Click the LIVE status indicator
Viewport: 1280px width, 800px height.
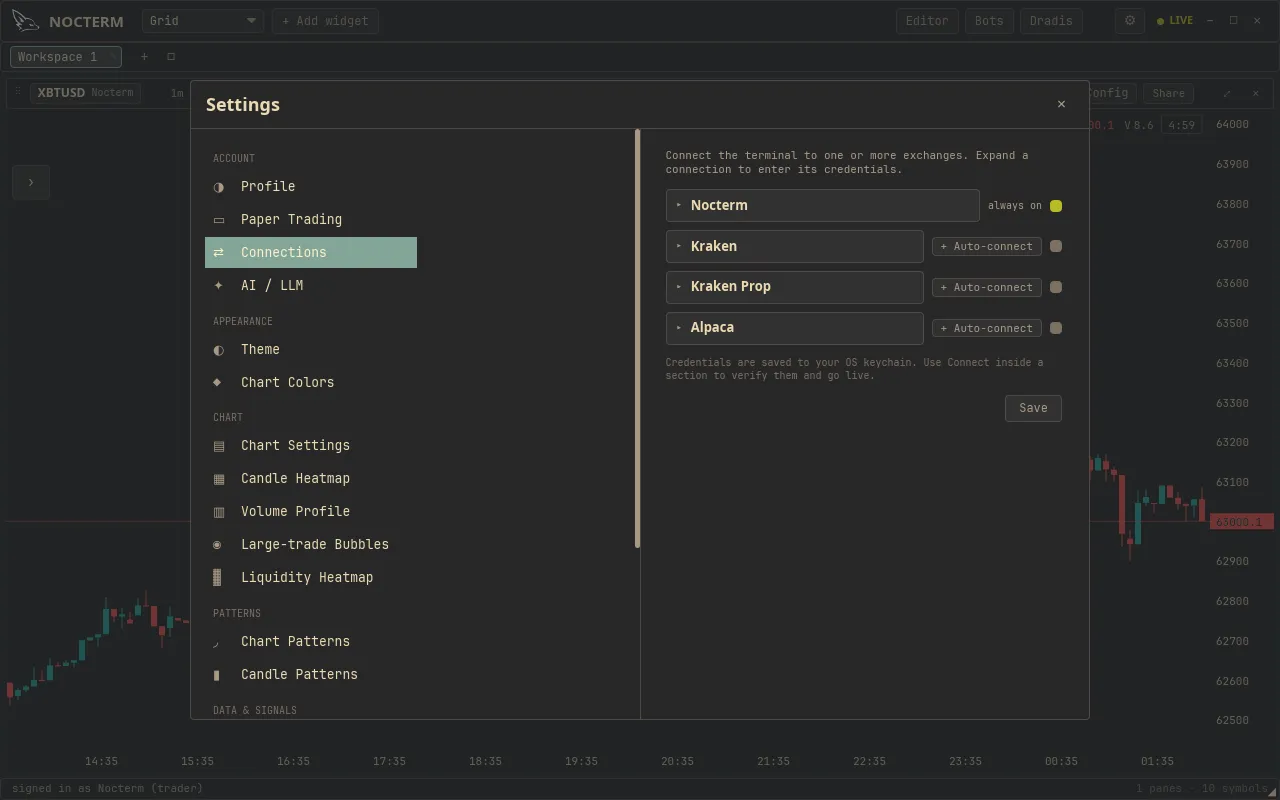pos(1175,21)
